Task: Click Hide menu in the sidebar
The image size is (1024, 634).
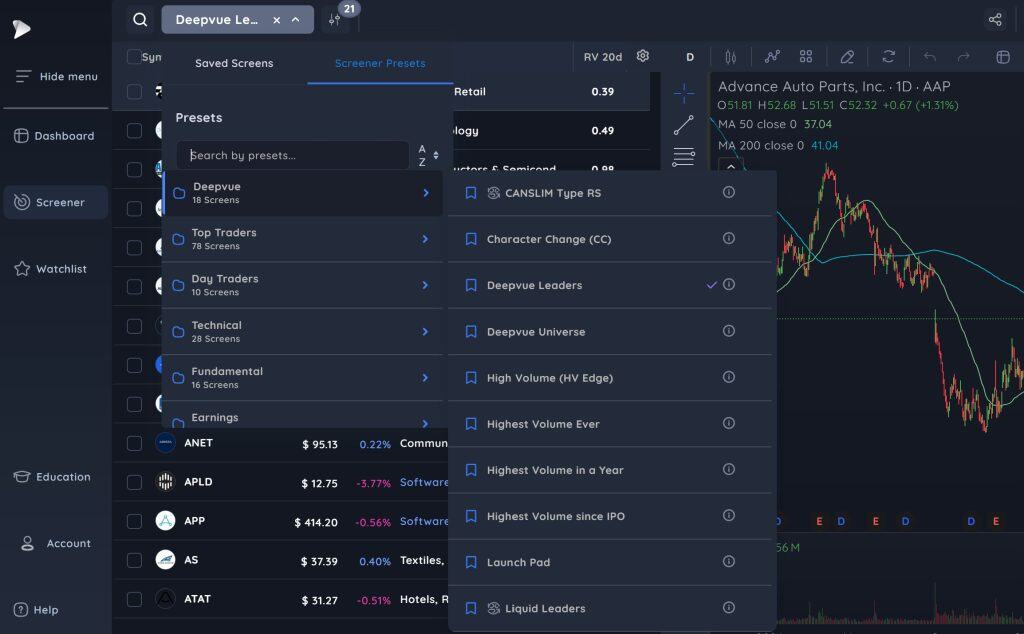Action: tap(56, 76)
